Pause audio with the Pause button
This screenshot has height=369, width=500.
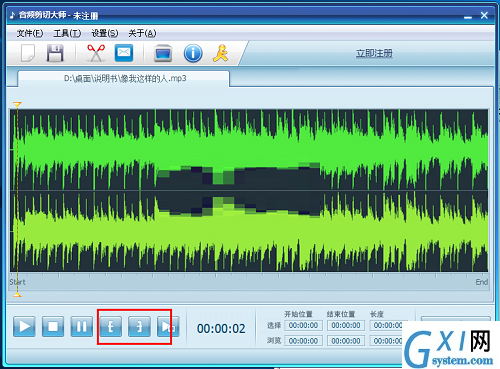point(82,326)
